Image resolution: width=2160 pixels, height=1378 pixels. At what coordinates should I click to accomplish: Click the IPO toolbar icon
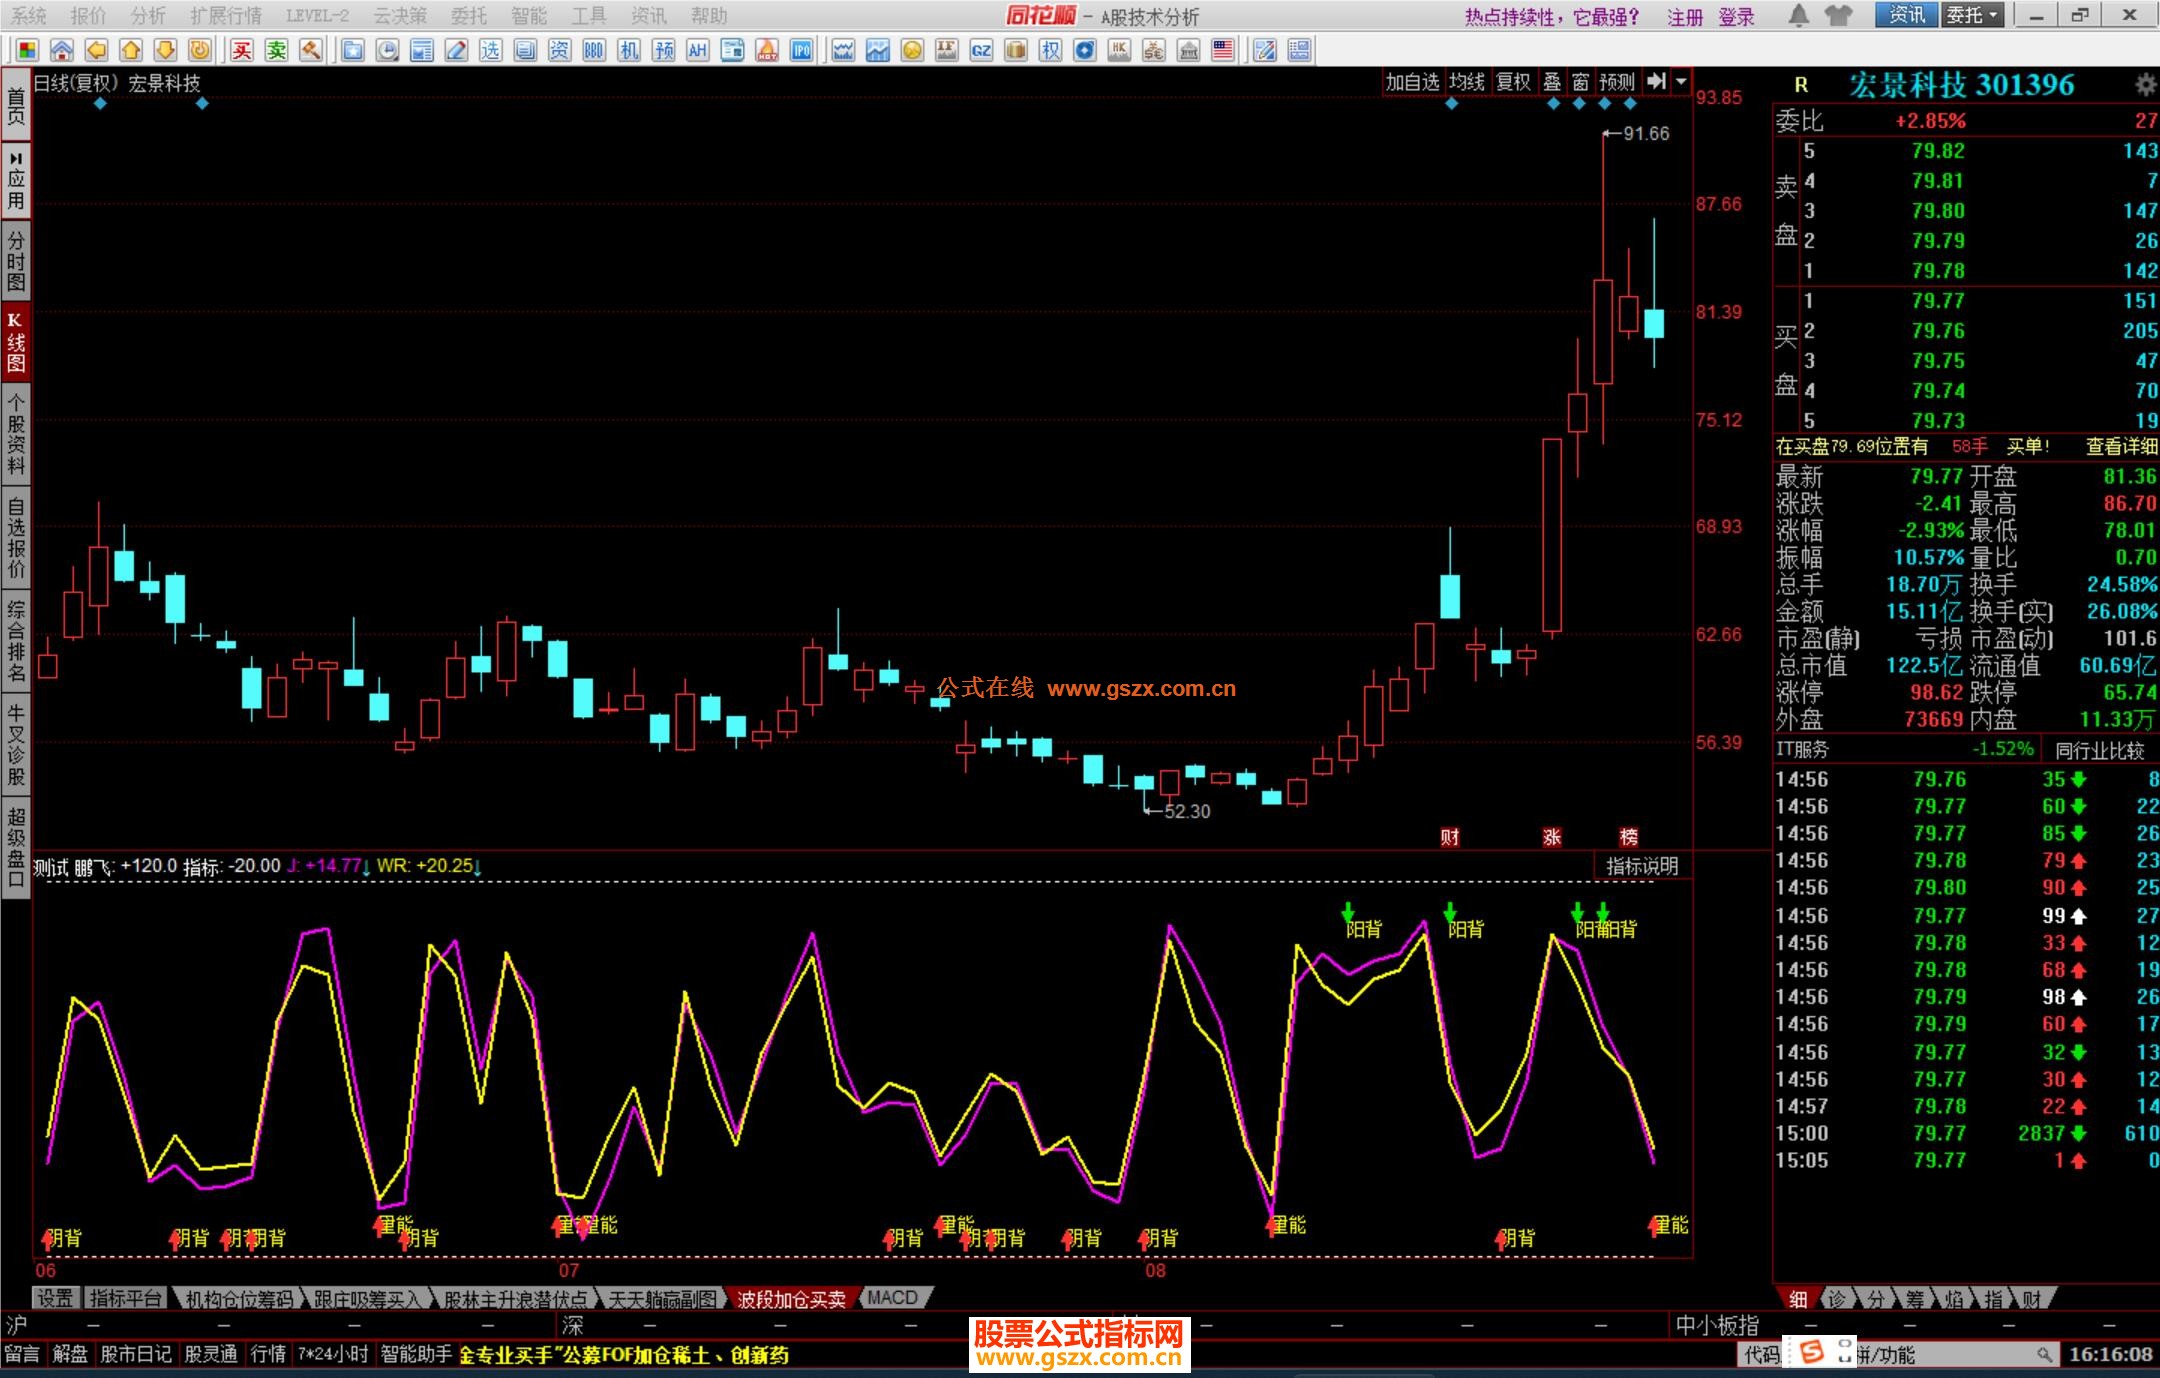[x=802, y=51]
